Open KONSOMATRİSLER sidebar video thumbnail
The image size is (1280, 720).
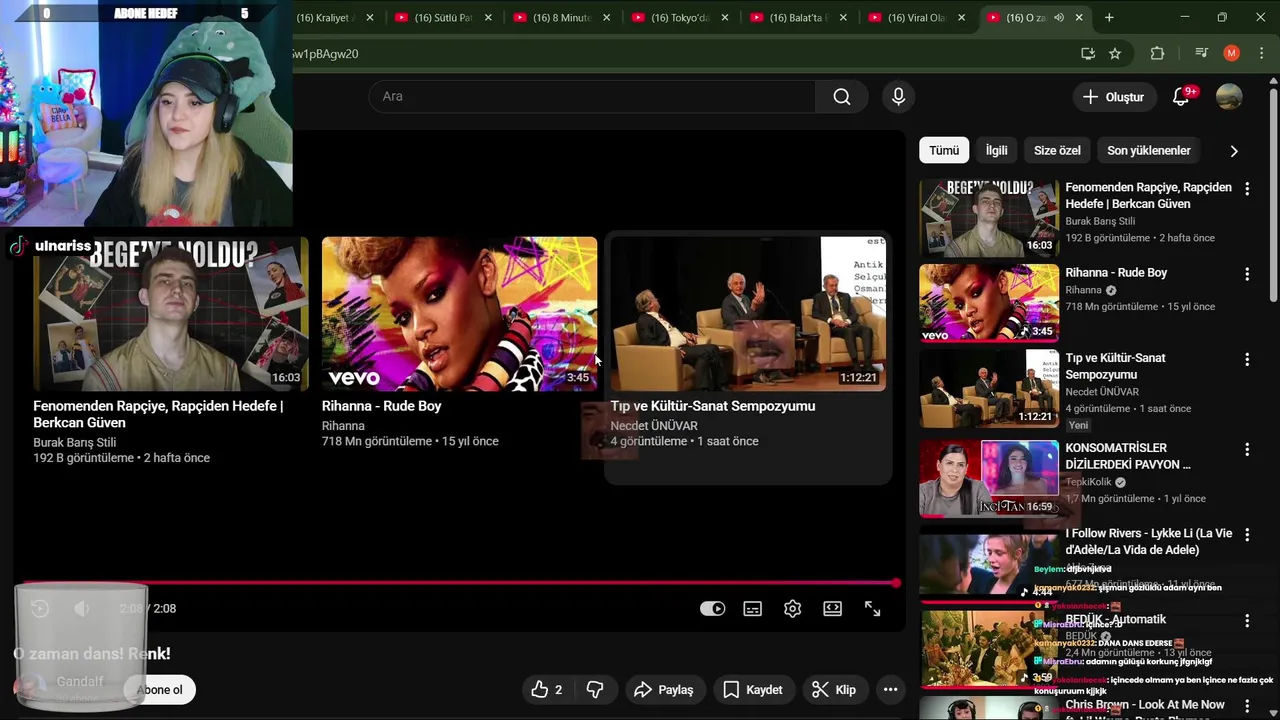(989, 479)
